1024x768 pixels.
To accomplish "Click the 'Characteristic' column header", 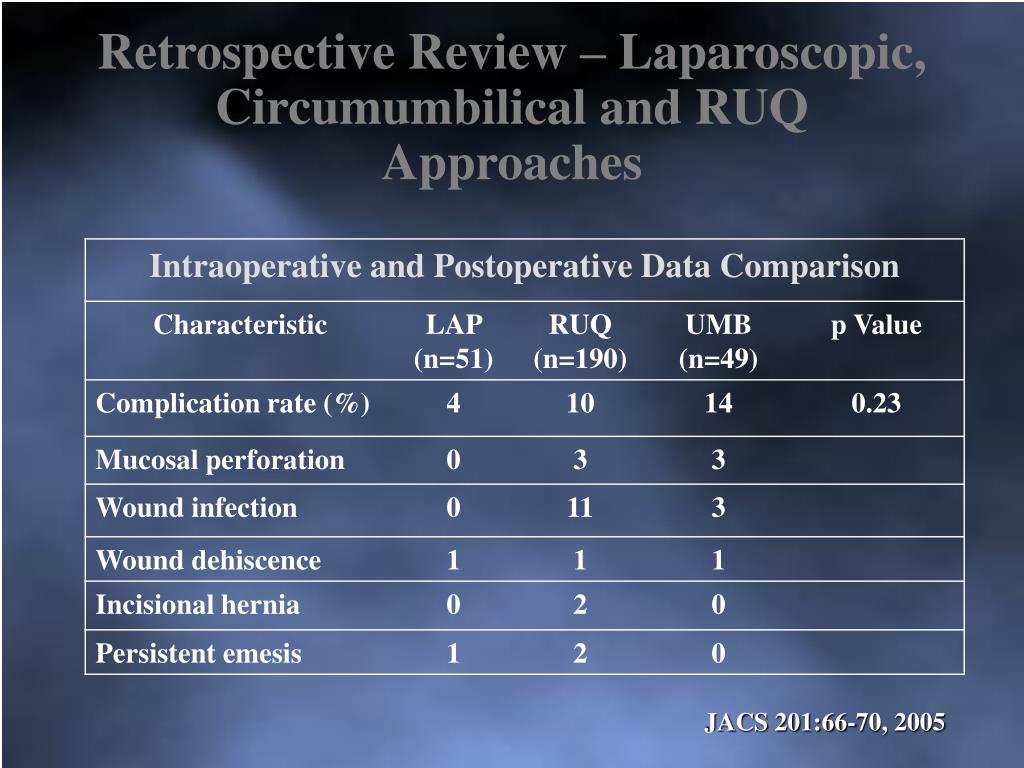I will pos(240,325).
